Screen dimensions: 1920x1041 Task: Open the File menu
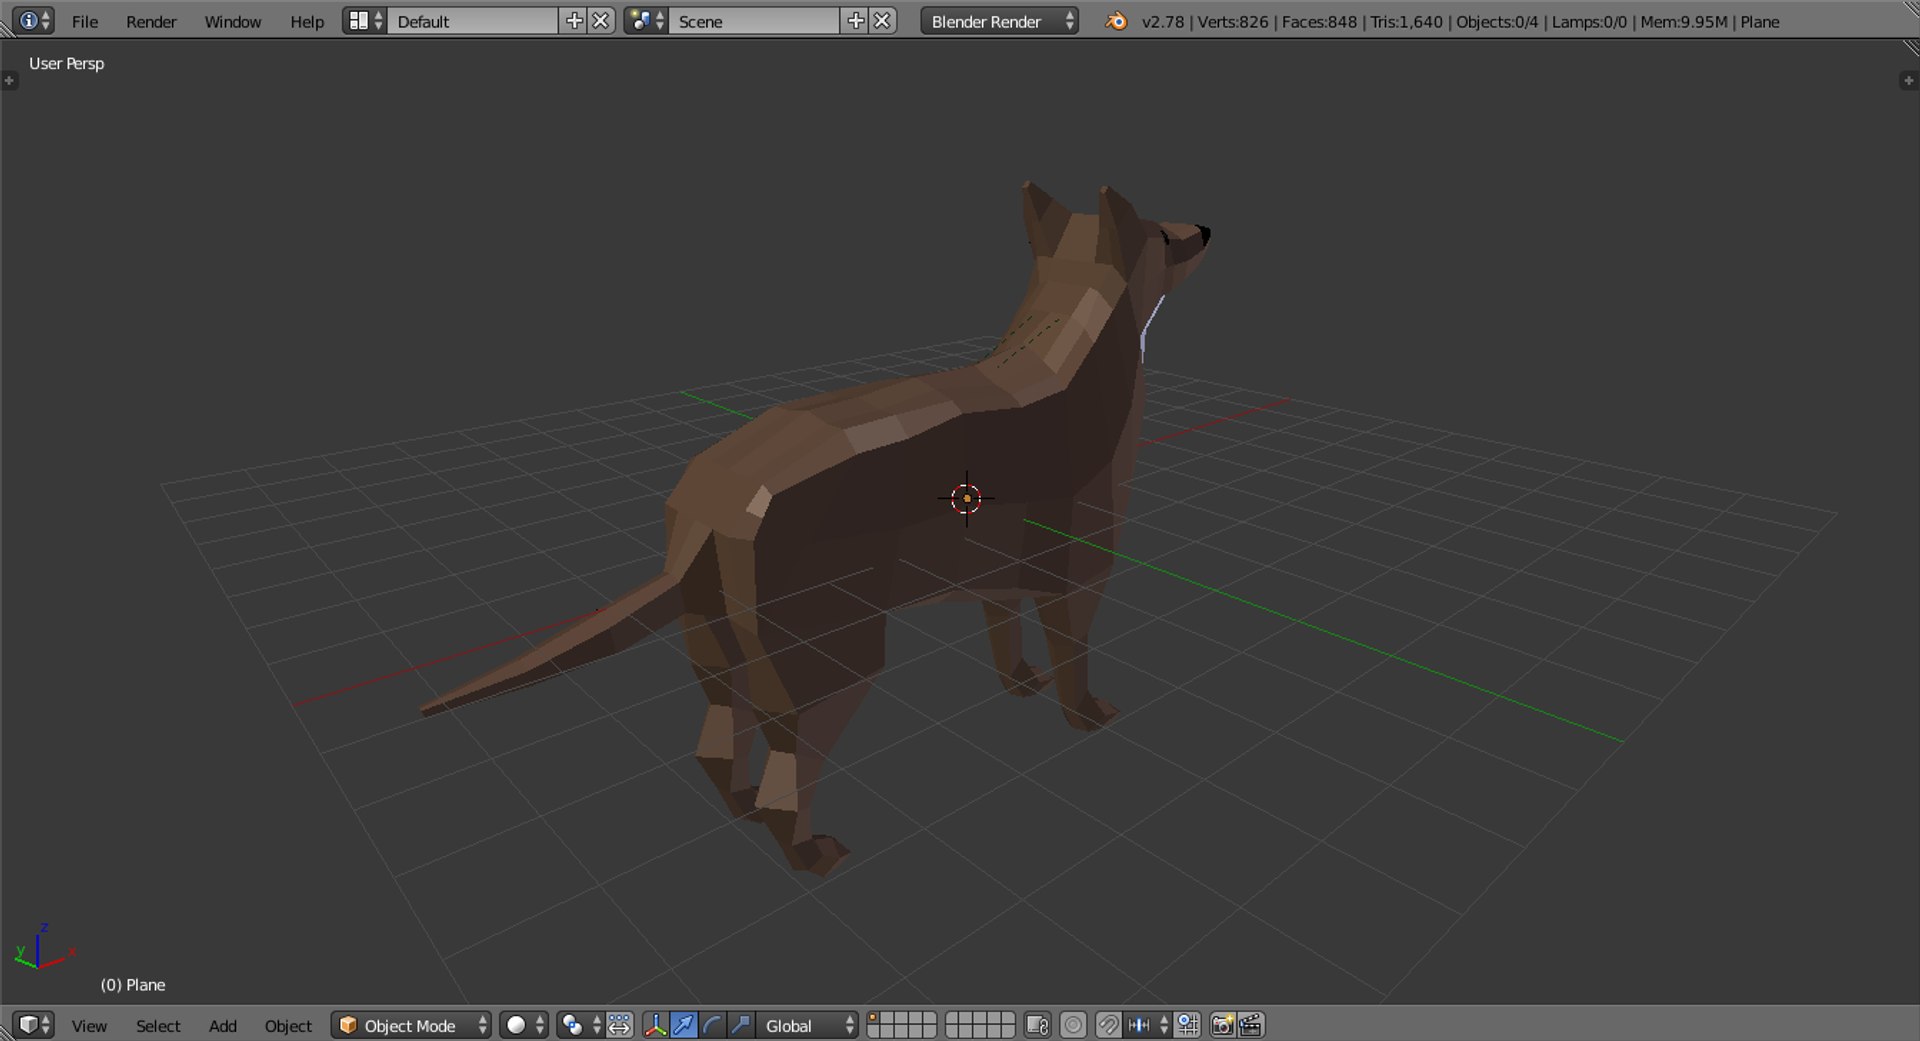[x=85, y=21]
